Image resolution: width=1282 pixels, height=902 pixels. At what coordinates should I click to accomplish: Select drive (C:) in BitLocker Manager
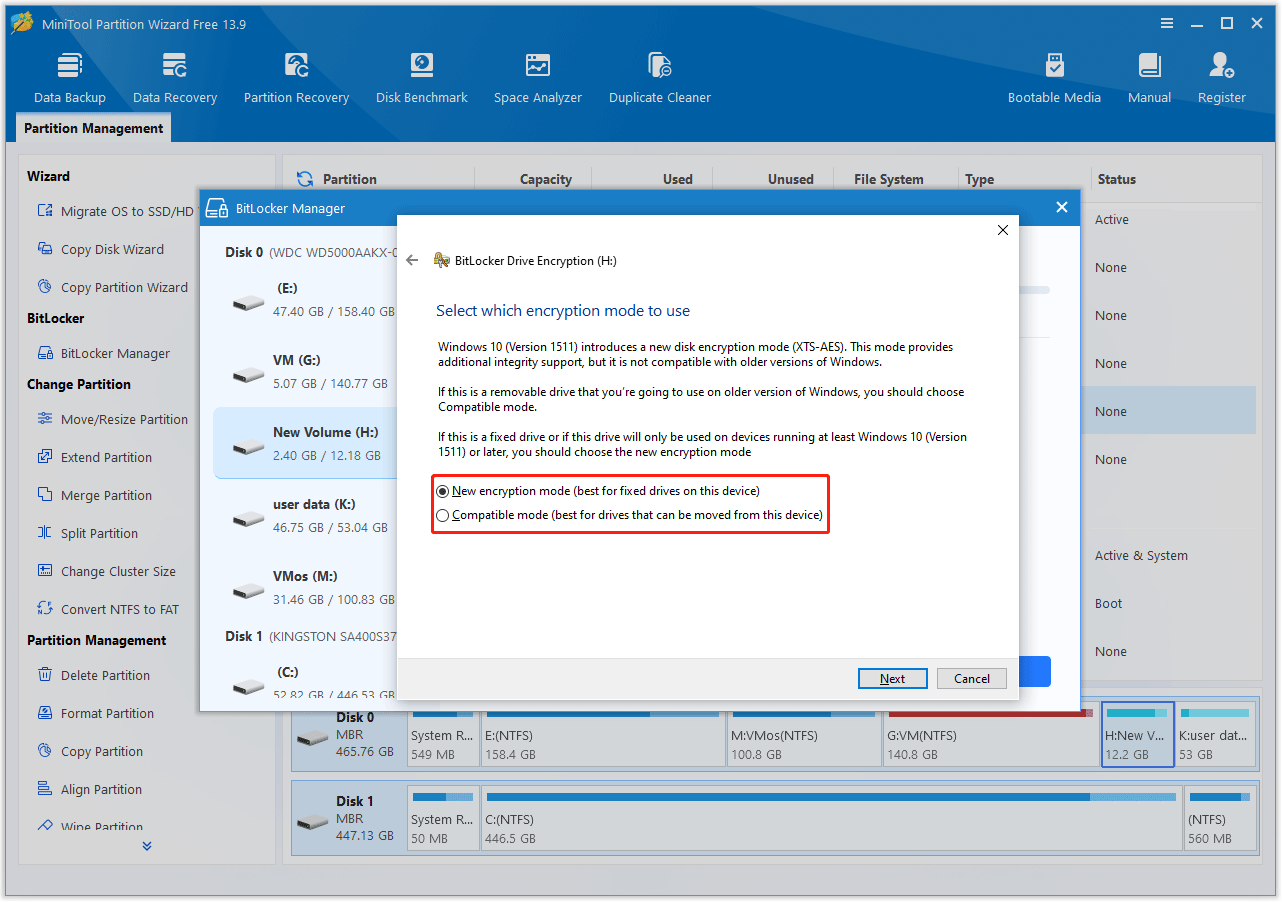pos(305,683)
